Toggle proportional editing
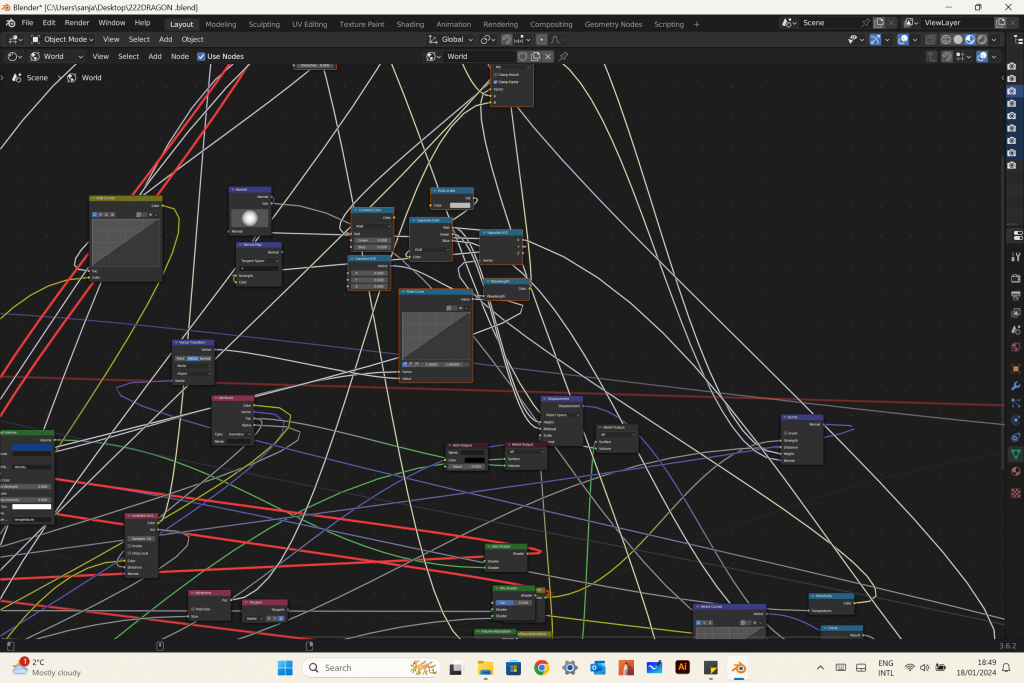Viewport: 1024px width, 683px height. tap(541, 40)
